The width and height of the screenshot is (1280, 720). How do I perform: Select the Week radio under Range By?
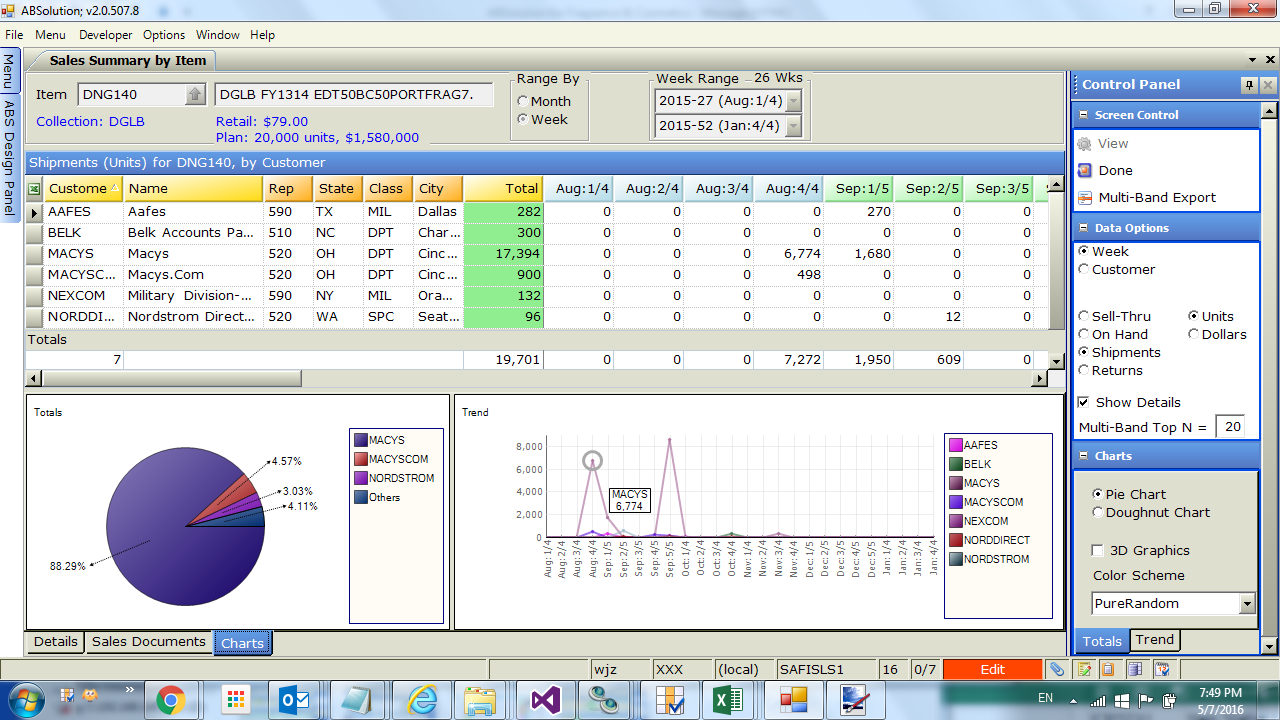(x=523, y=119)
